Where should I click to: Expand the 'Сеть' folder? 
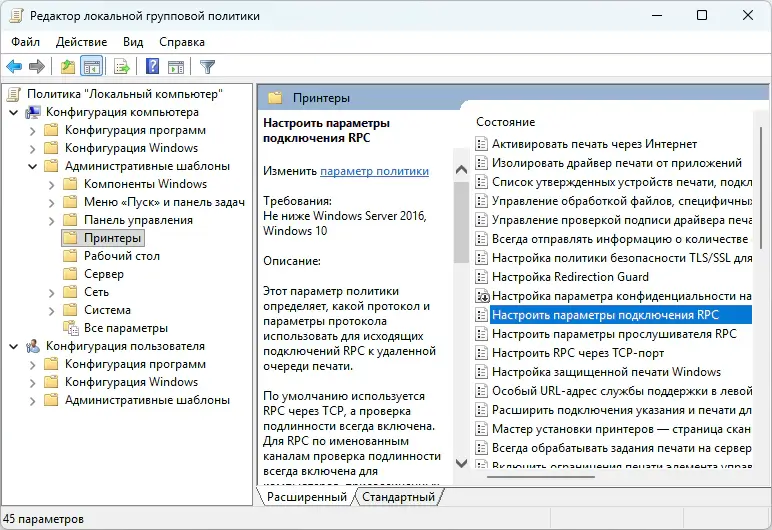[51, 293]
